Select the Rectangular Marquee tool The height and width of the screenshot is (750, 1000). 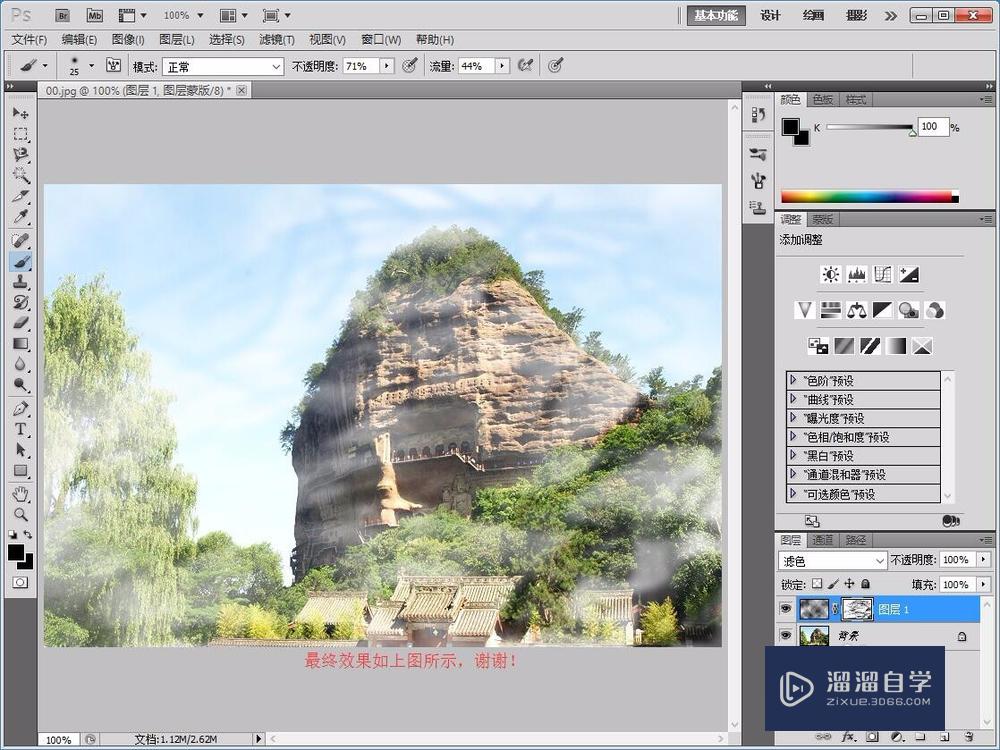point(20,134)
